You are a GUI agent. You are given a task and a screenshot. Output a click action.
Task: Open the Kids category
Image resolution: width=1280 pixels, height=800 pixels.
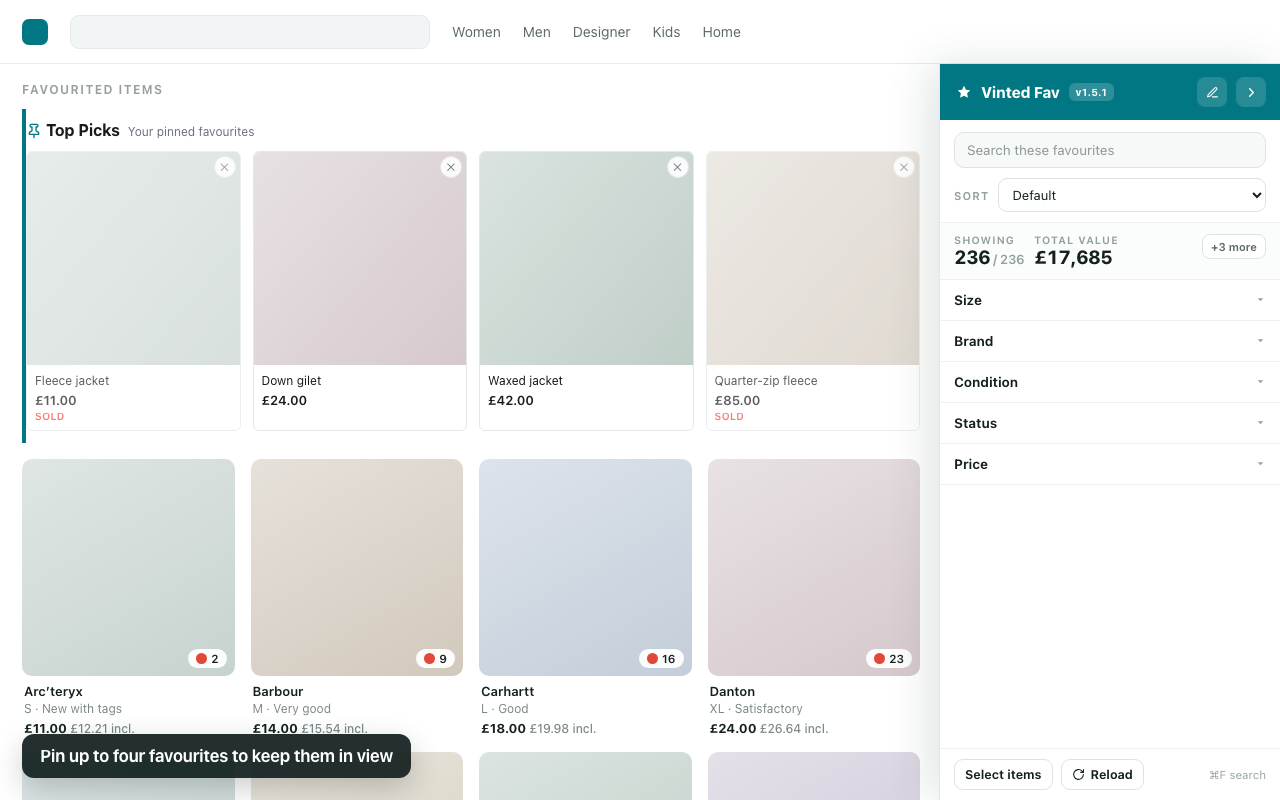pos(666,32)
